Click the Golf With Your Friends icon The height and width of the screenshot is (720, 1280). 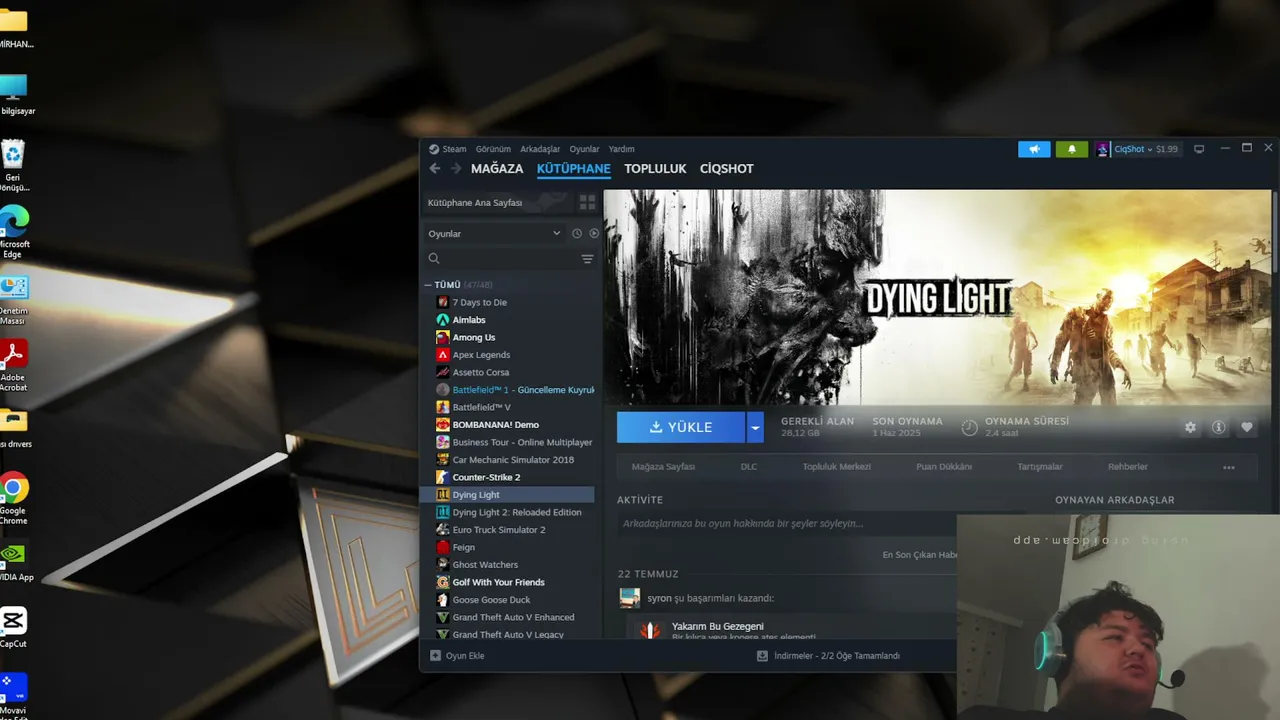coord(443,582)
